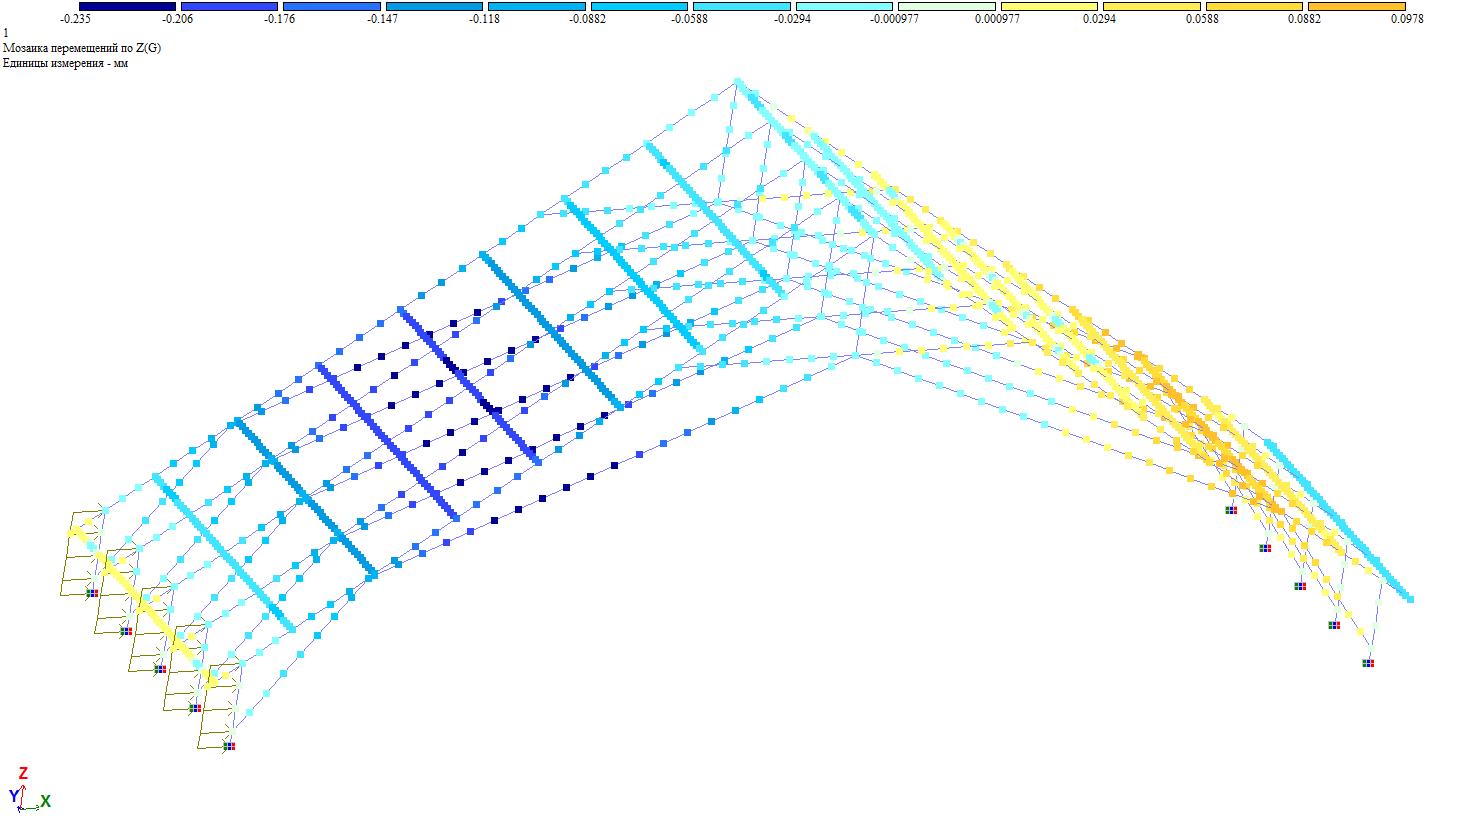Click the orange swatch between 0.0882 and 0.0978

(x=1357, y=7)
